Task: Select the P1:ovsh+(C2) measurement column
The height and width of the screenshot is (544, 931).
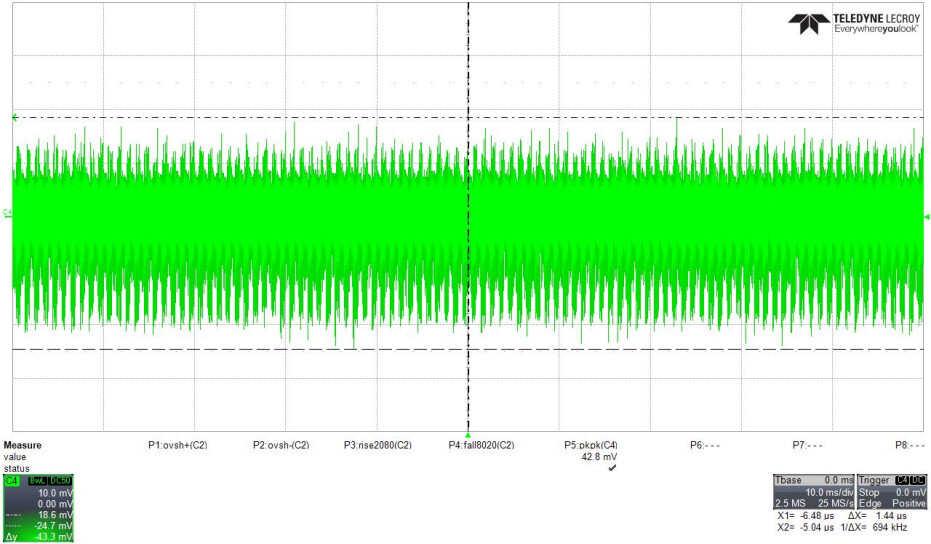Action: (x=178, y=445)
